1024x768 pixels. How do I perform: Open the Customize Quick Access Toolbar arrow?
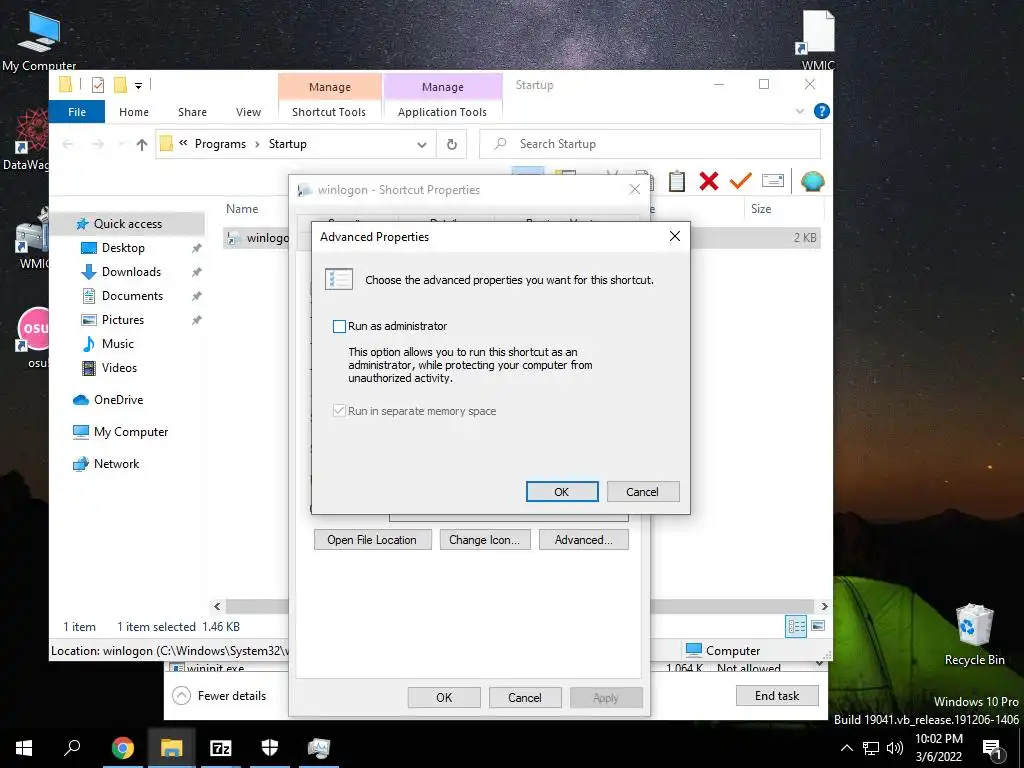[x=138, y=86]
